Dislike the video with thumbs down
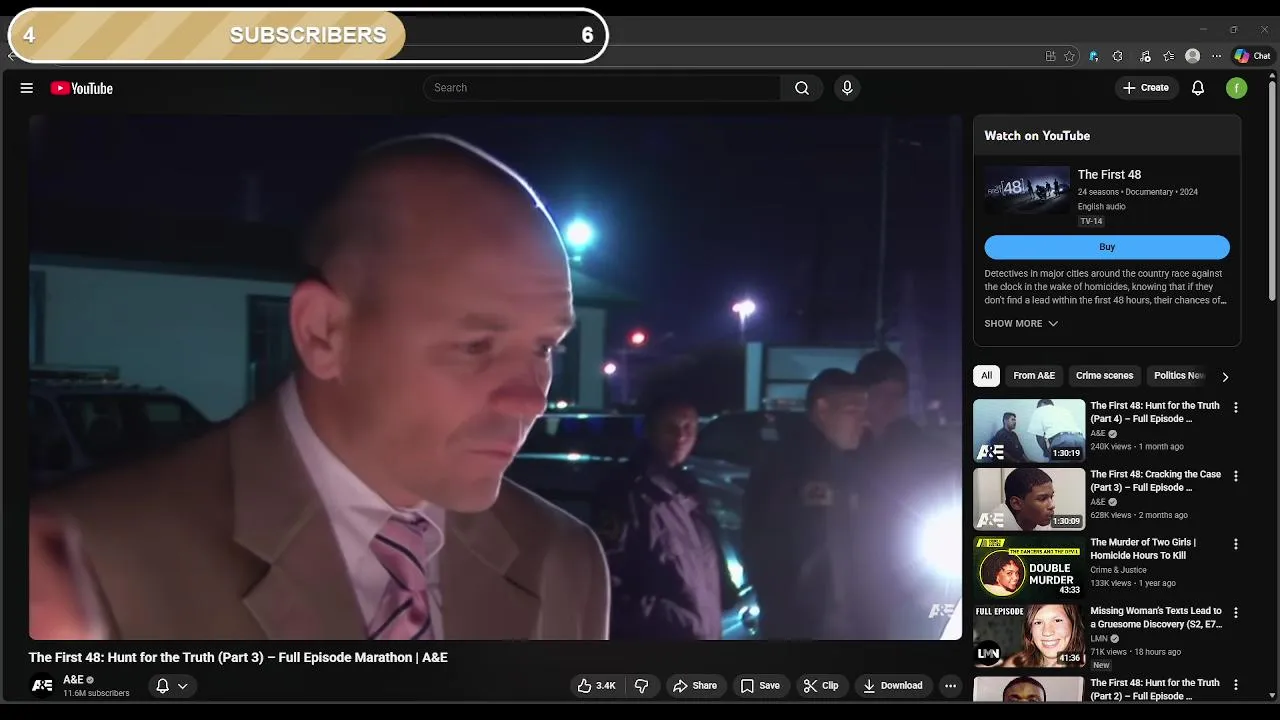The height and width of the screenshot is (720, 1280). 642,686
